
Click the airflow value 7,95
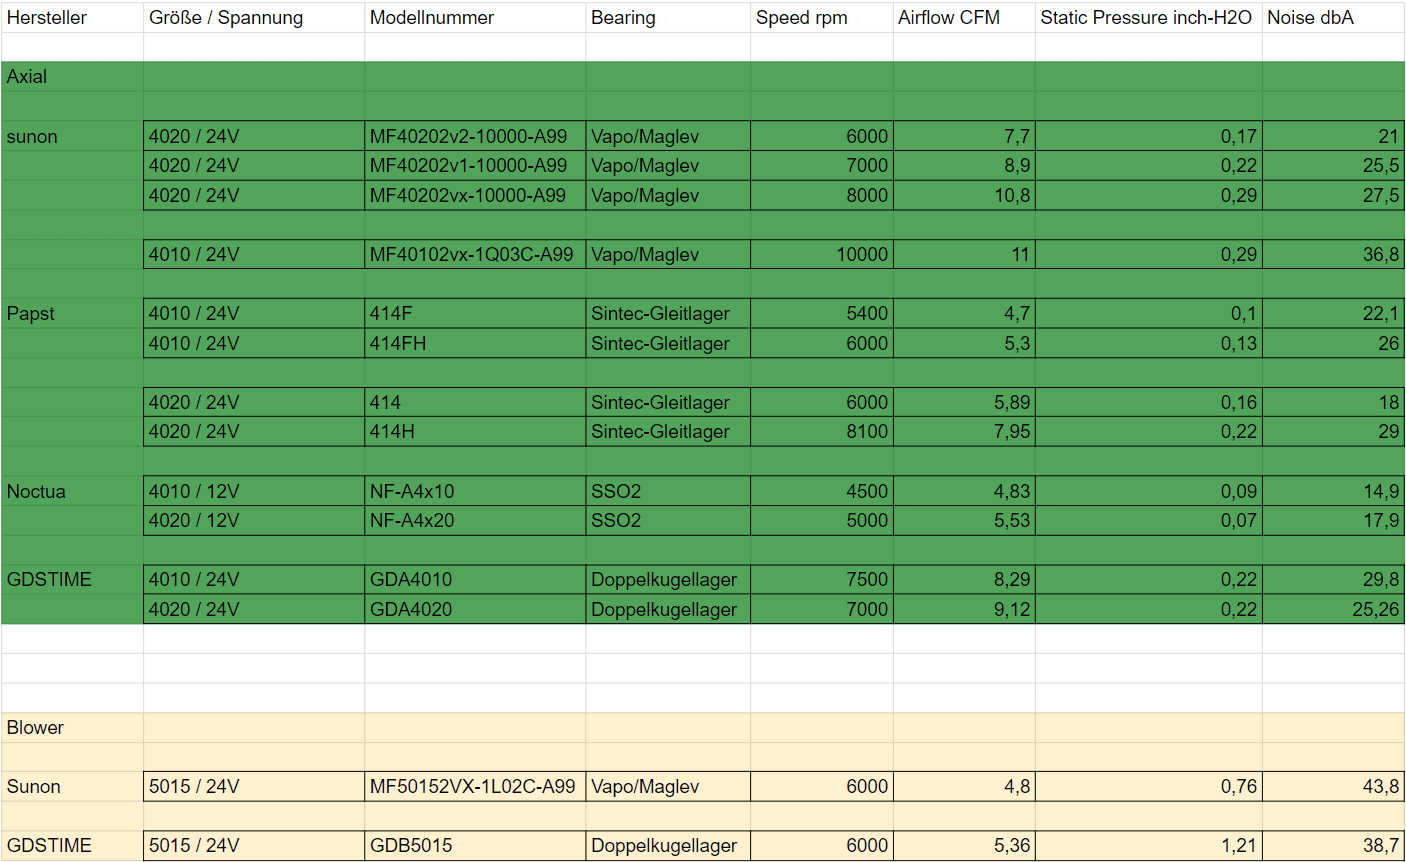(964, 432)
